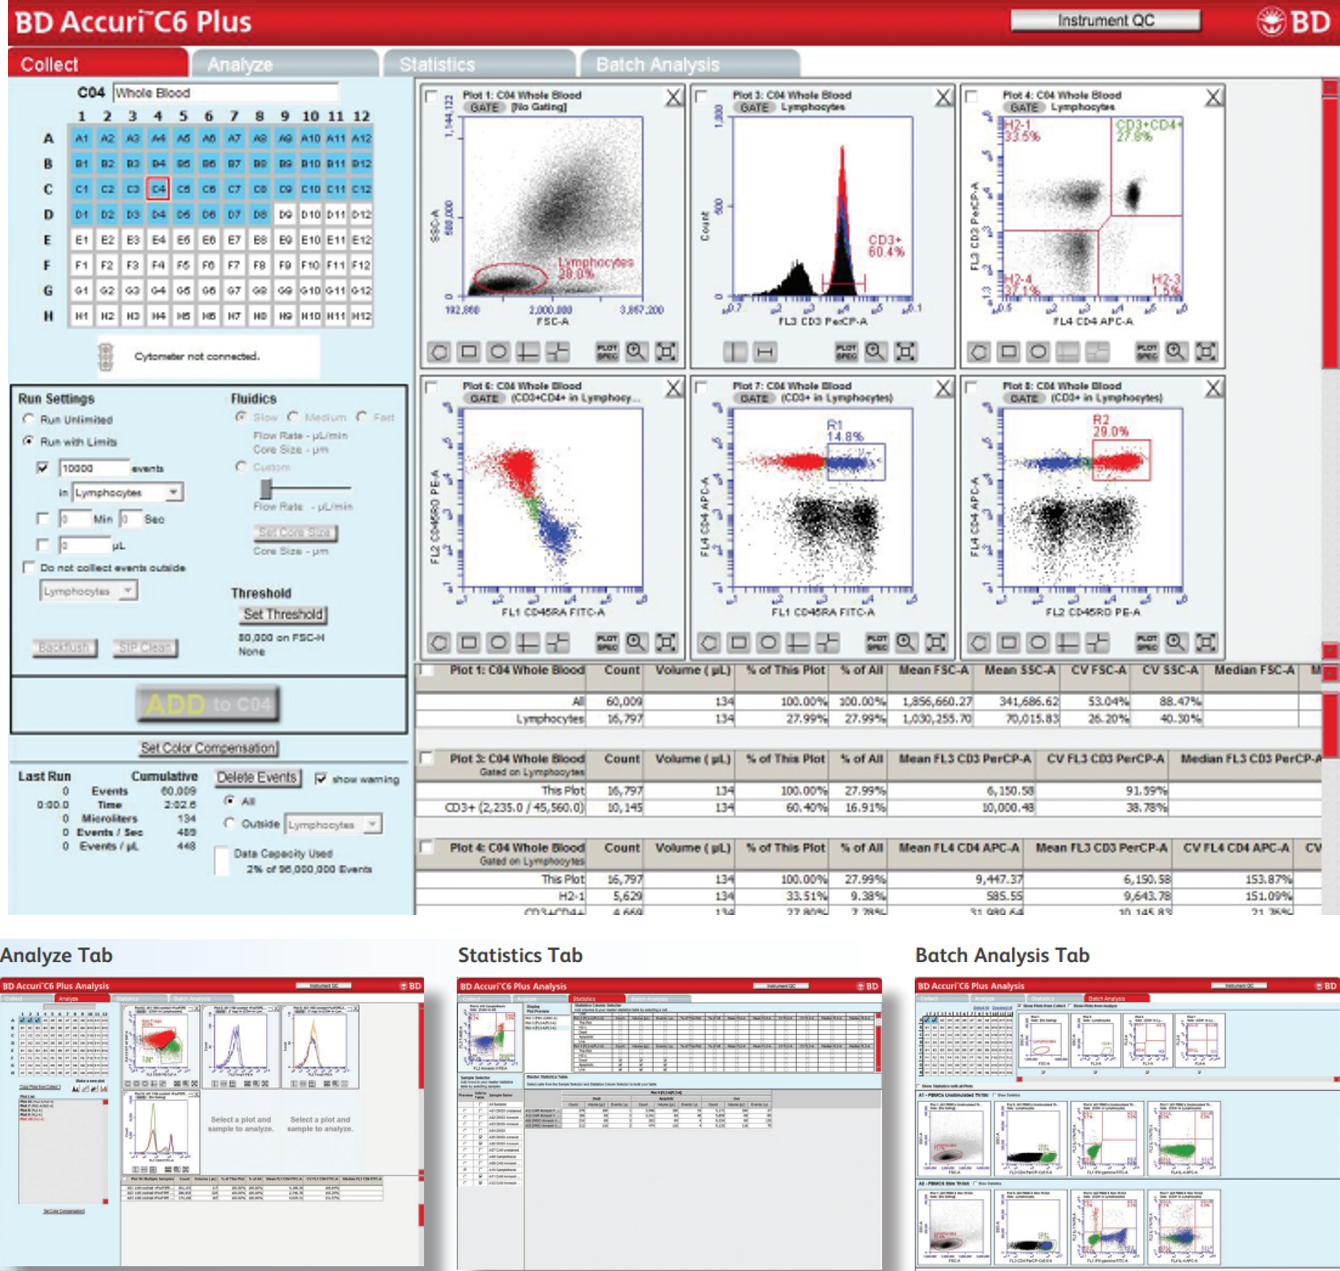Image resolution: width=1340 pixels, height=1271 pixels.
Task: Expand Plot 8 to full view
Action: (x=1206, y=642)
